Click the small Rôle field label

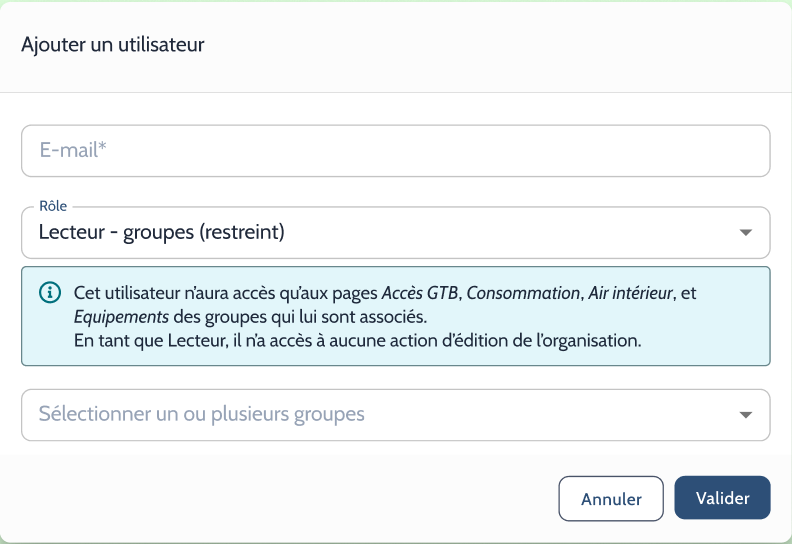(x=53, y=206)
